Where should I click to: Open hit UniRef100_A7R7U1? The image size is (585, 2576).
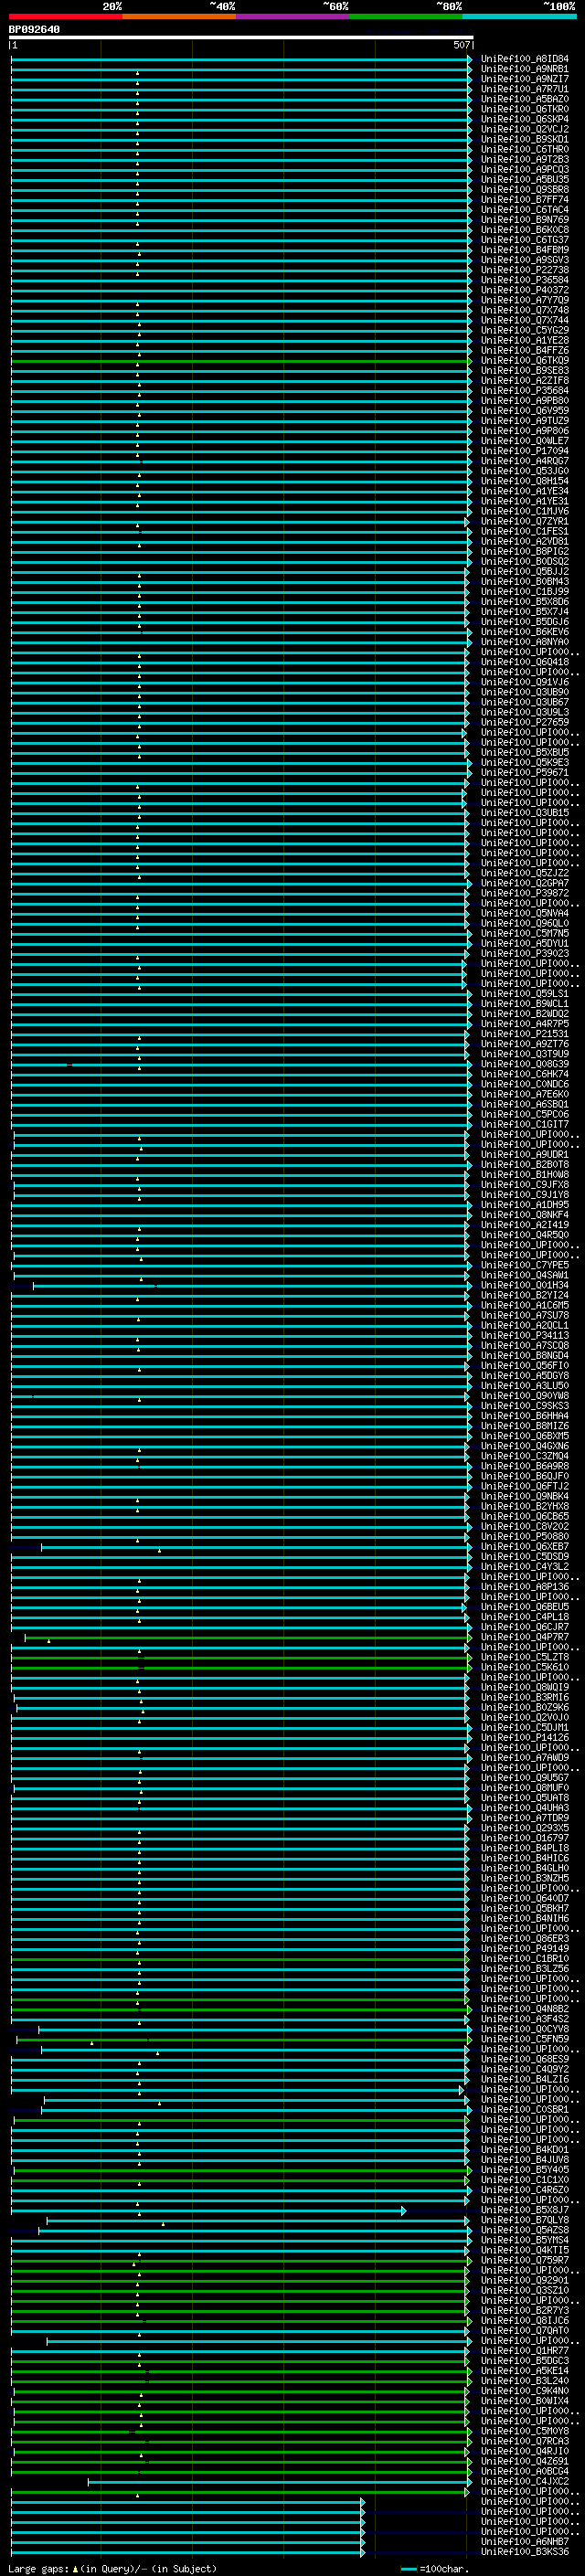coord(525,89)
